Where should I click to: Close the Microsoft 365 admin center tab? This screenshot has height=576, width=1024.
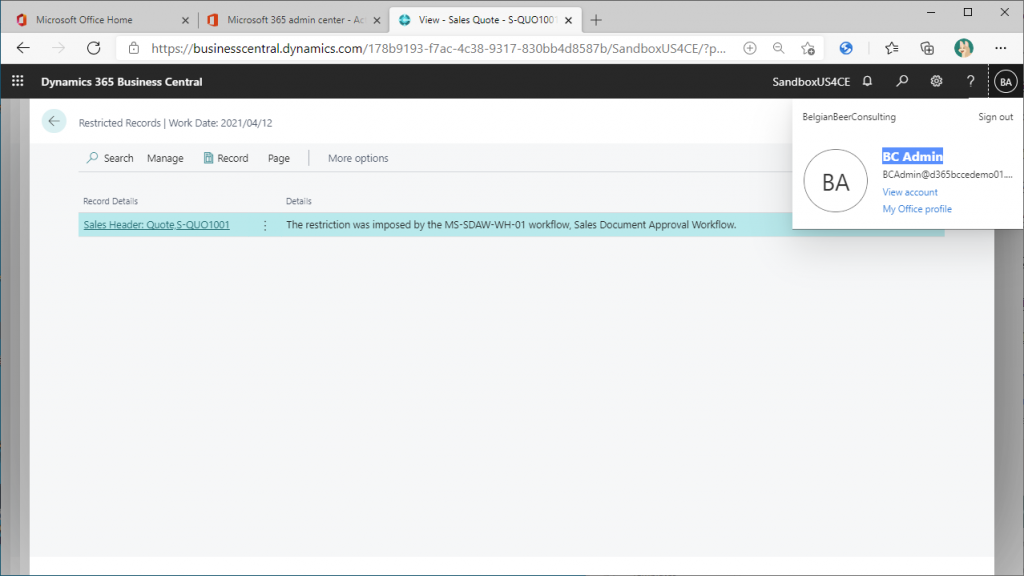pyautogui.click(x=377, y=20)
